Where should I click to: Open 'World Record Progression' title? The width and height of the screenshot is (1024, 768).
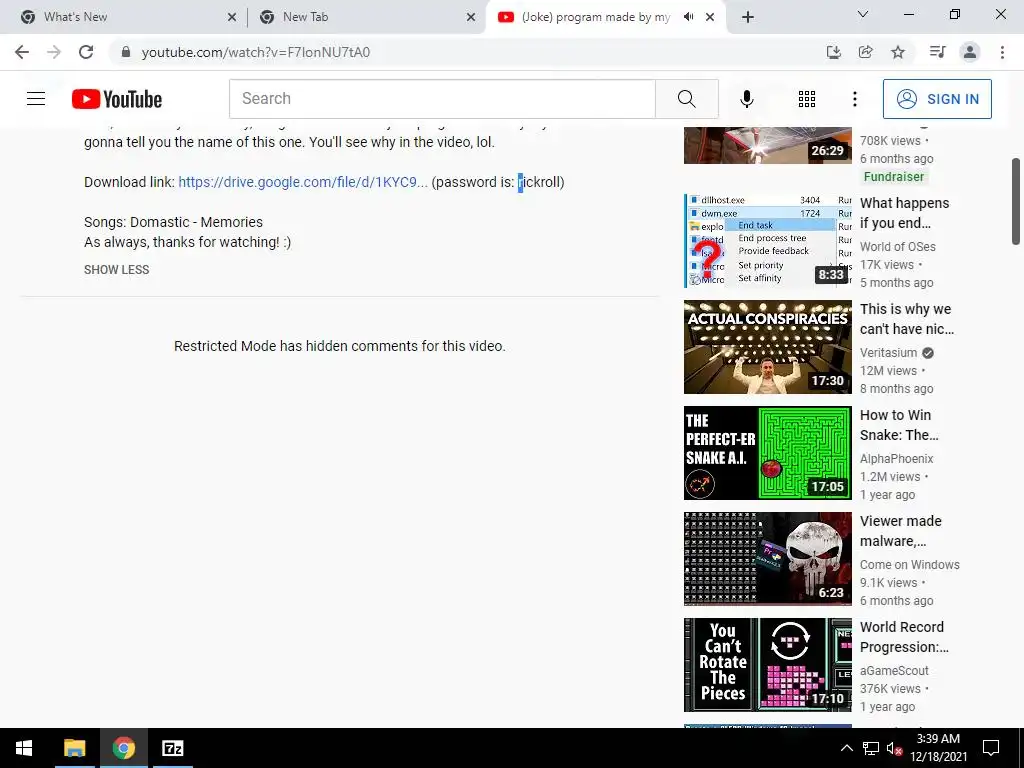point(904,637)
